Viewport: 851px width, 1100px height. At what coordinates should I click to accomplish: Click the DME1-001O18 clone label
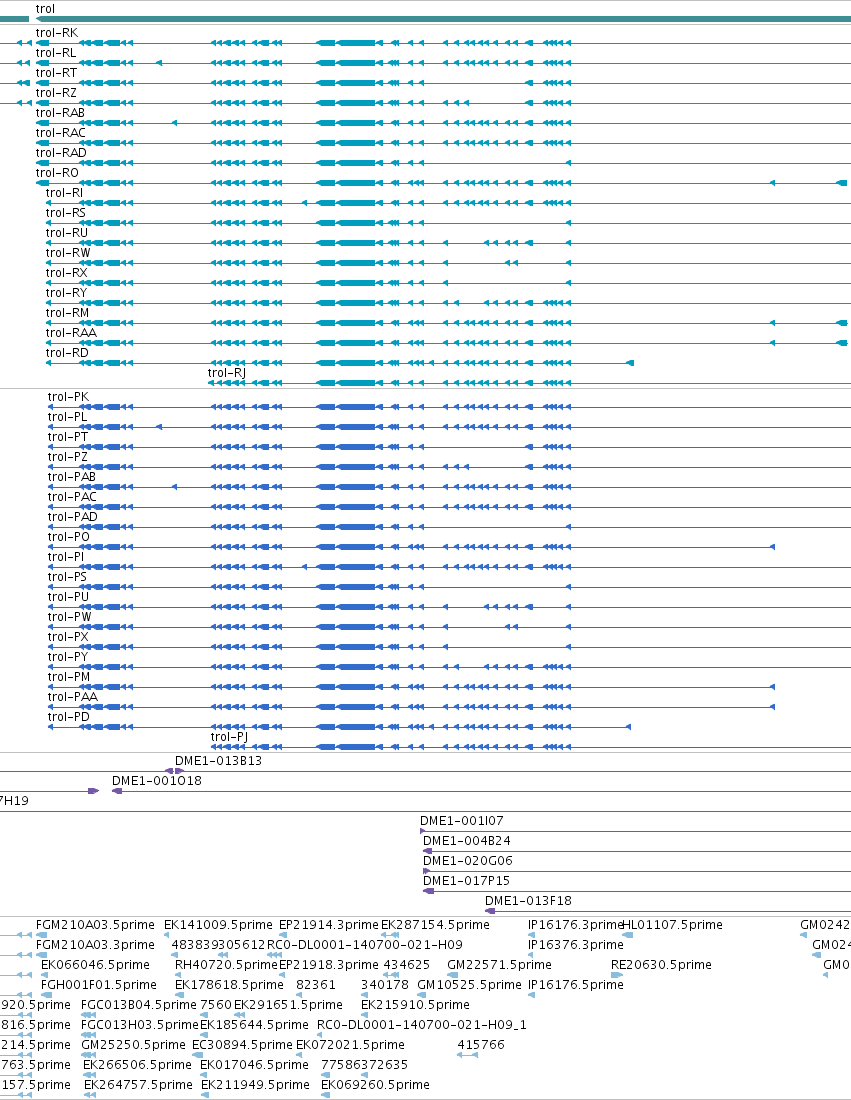(x=156, y=781)
